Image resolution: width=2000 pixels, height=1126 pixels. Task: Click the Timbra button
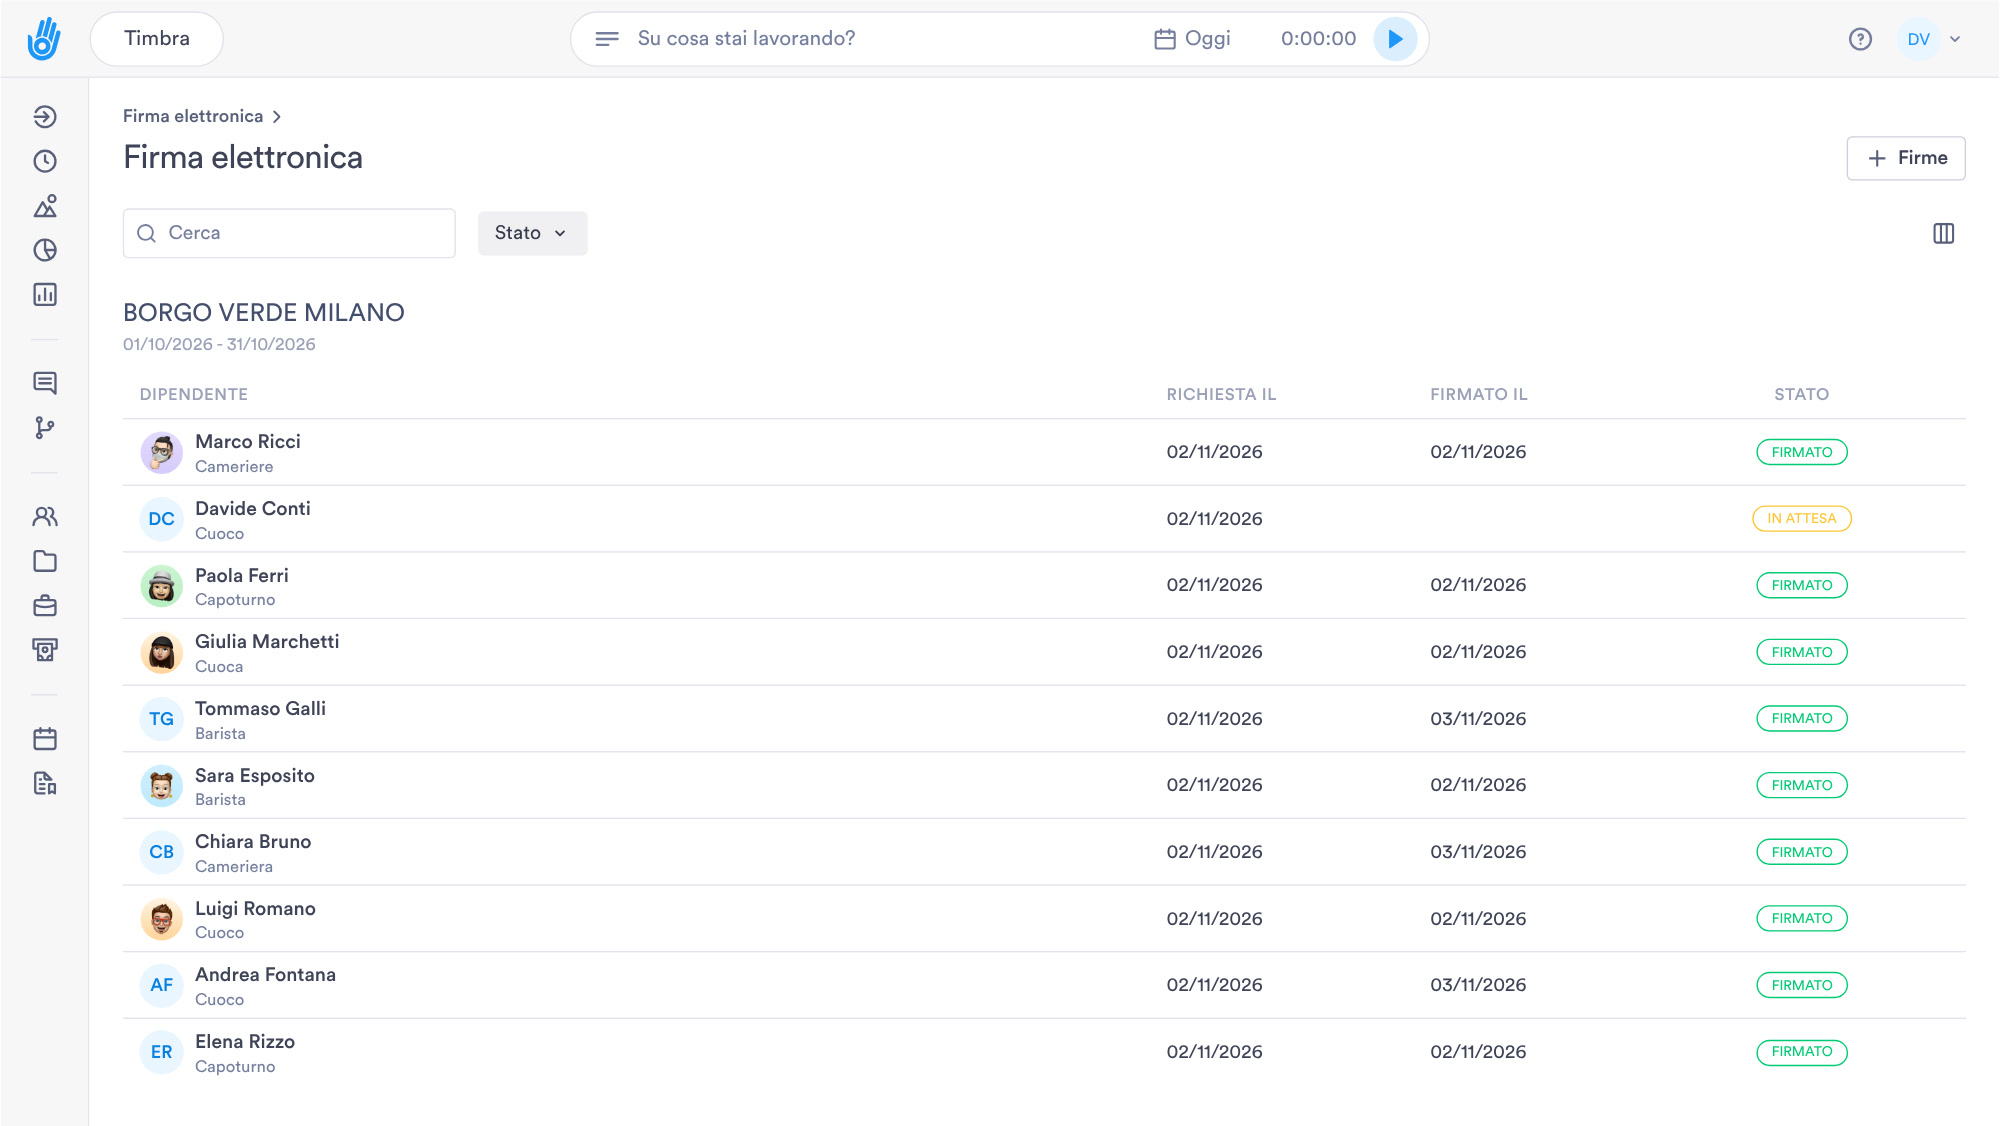[x=157, y=39]
